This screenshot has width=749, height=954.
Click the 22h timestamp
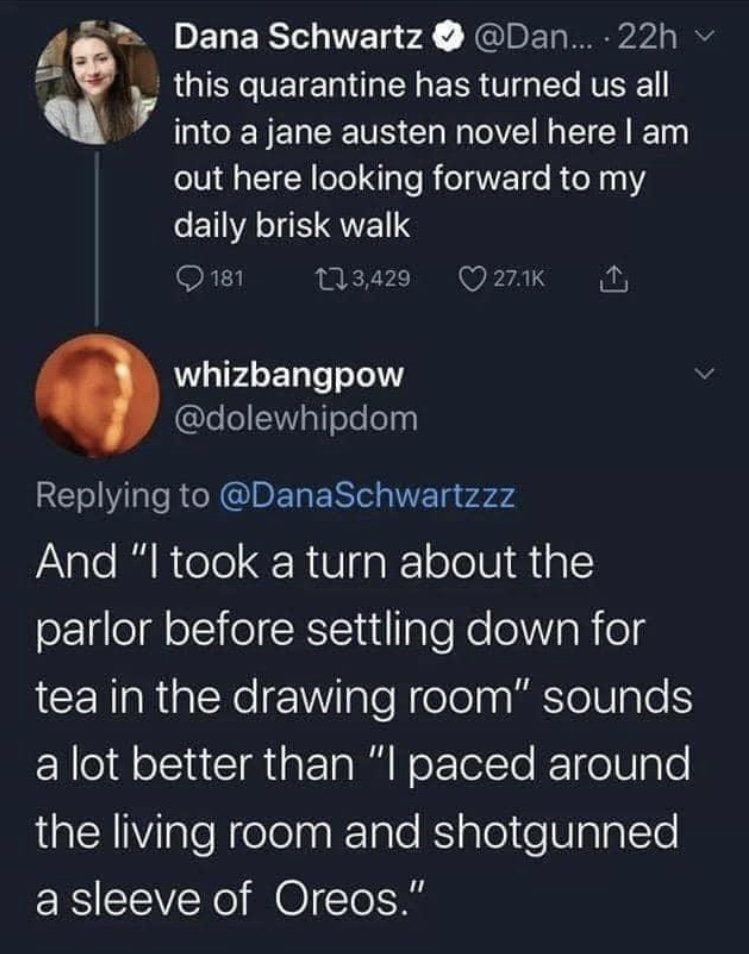pos(648,40)
